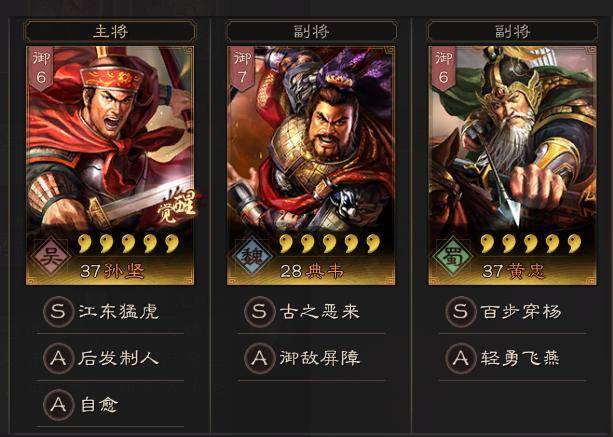The height and width of the screenshot is (437, 613).
Task: Select the right 副将 header above 黄忠
Action: [x=512, y=31]
